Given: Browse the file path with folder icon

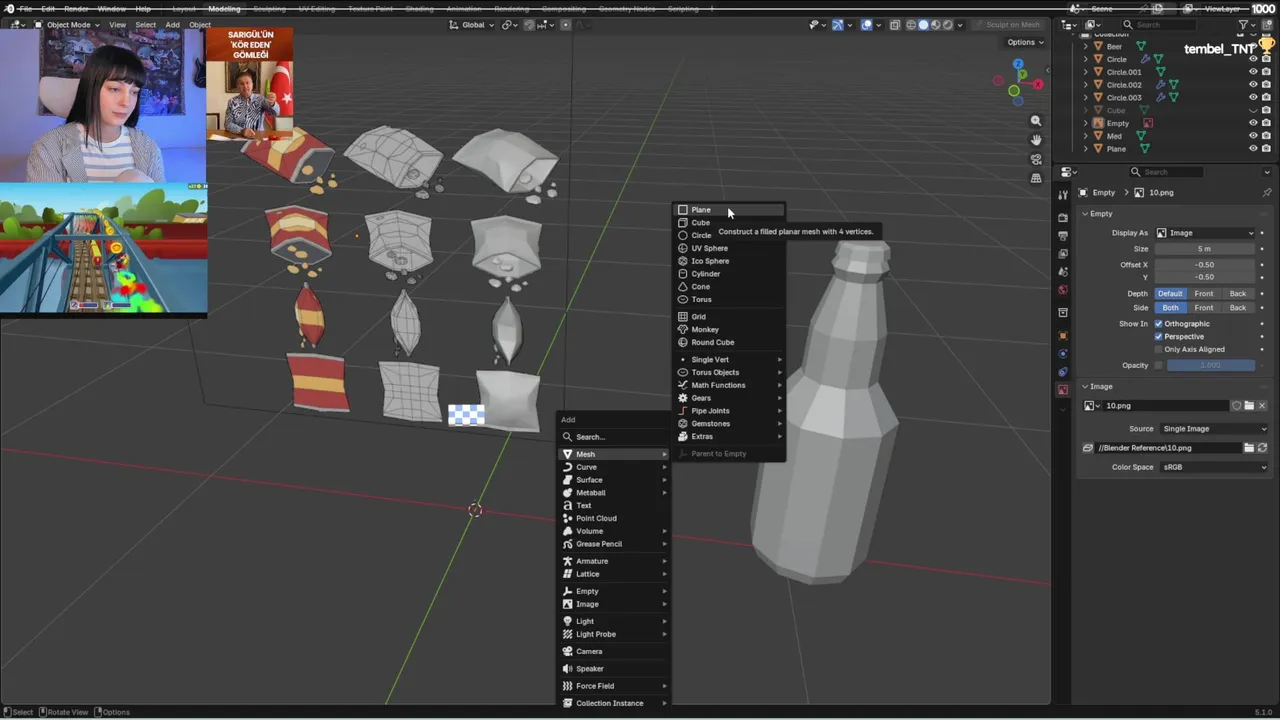Looking at the screenshot, I should click(x=1249, y=448).
